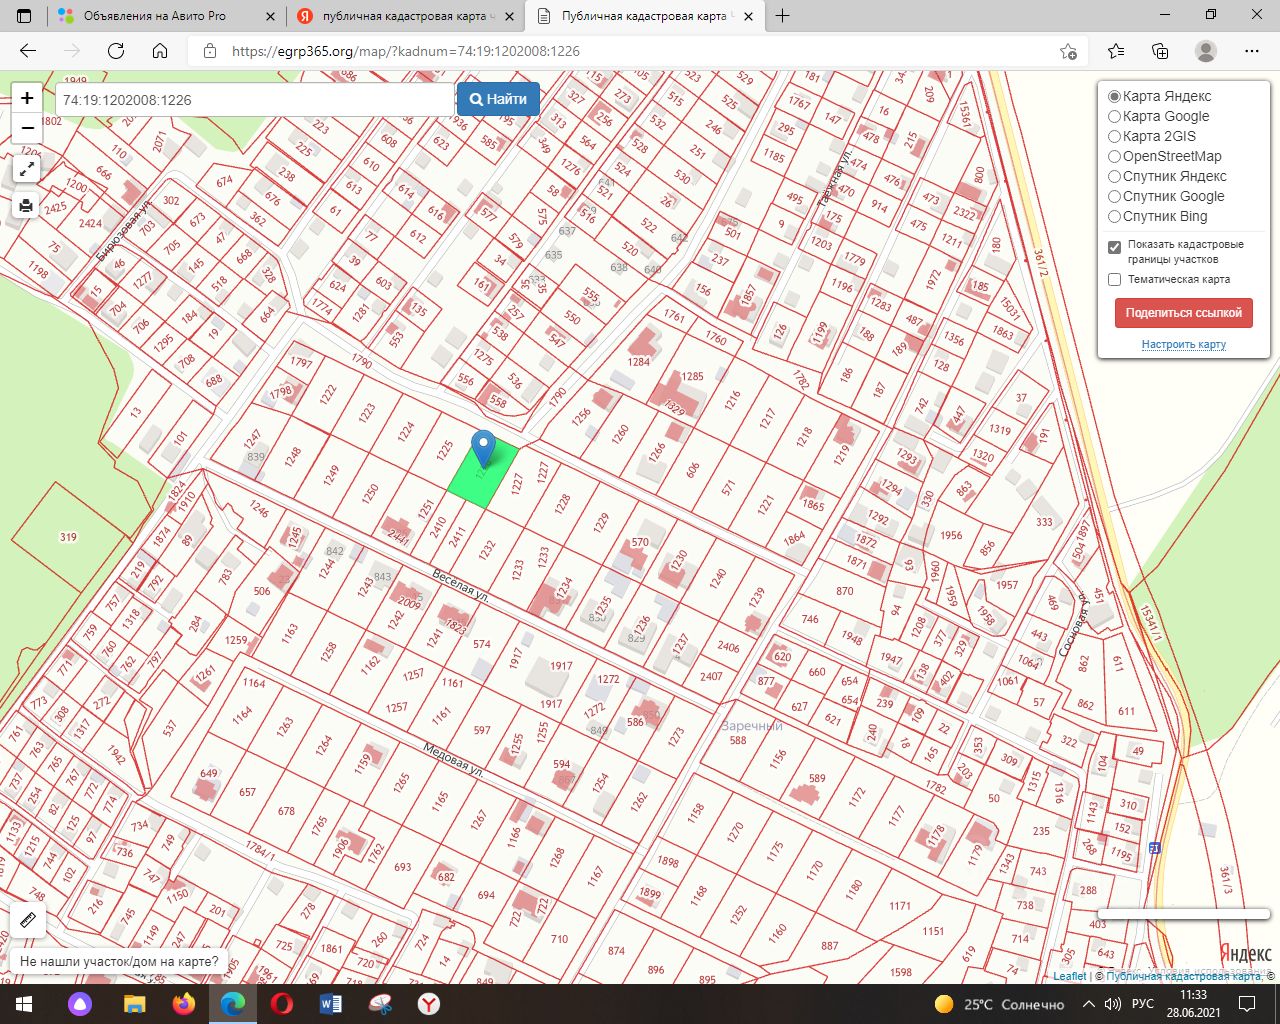Enable Тематическая карта checkbox
Image resolution: width=1280 pixels, height=1024 pixels.
[1114, 280]
